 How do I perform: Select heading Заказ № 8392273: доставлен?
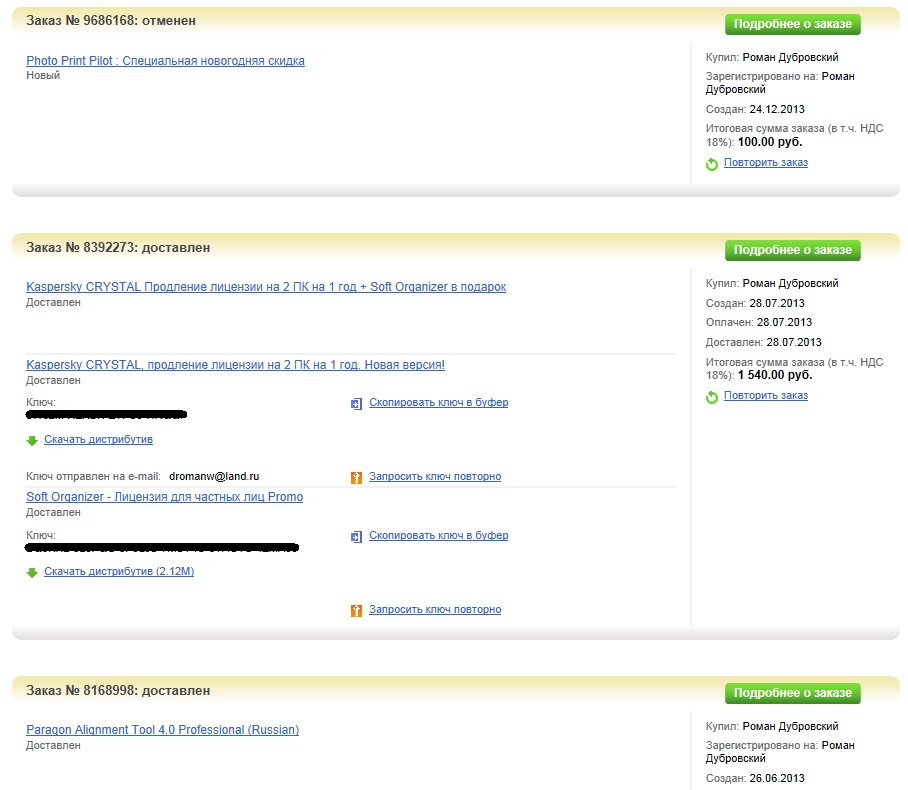pos(118,248)
